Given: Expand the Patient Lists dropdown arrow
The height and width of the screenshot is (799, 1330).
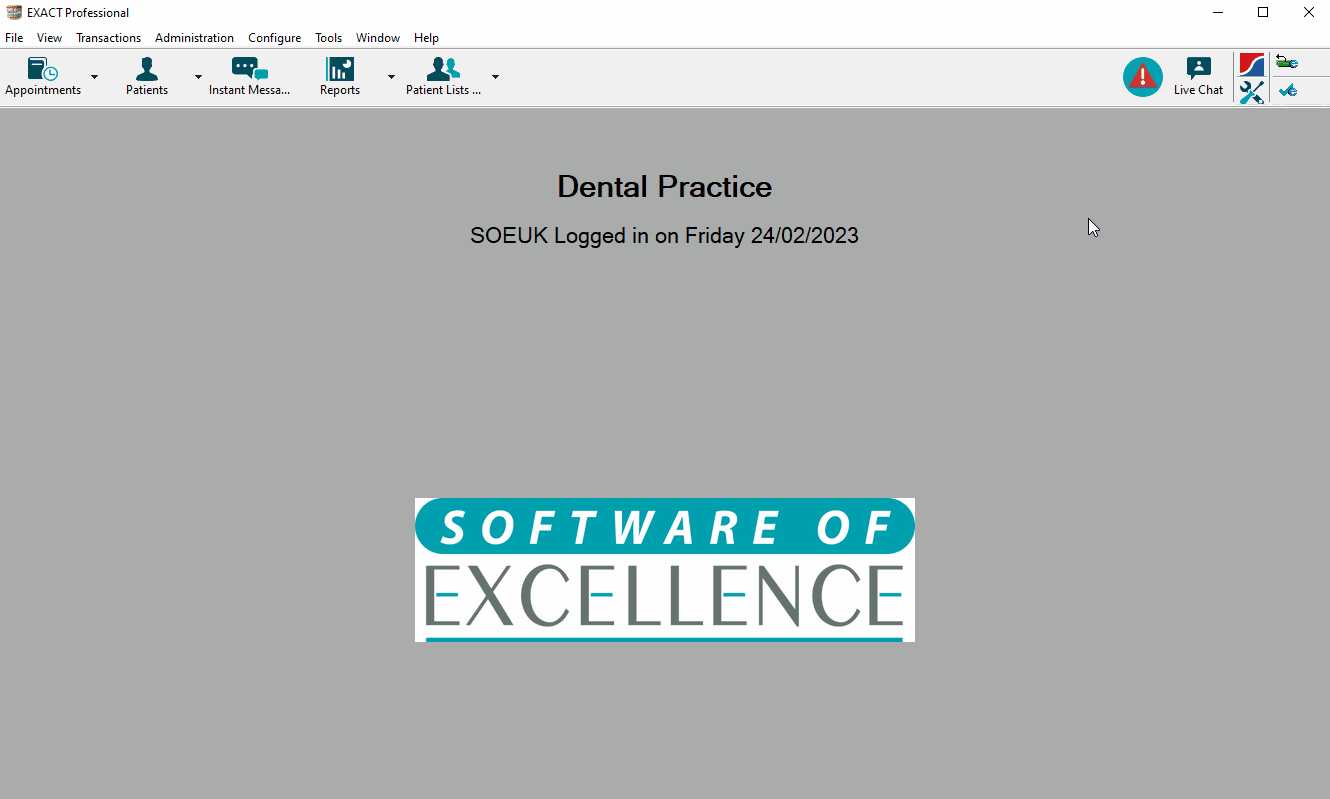Looking at the screenshot, I should tap(495, 77).
